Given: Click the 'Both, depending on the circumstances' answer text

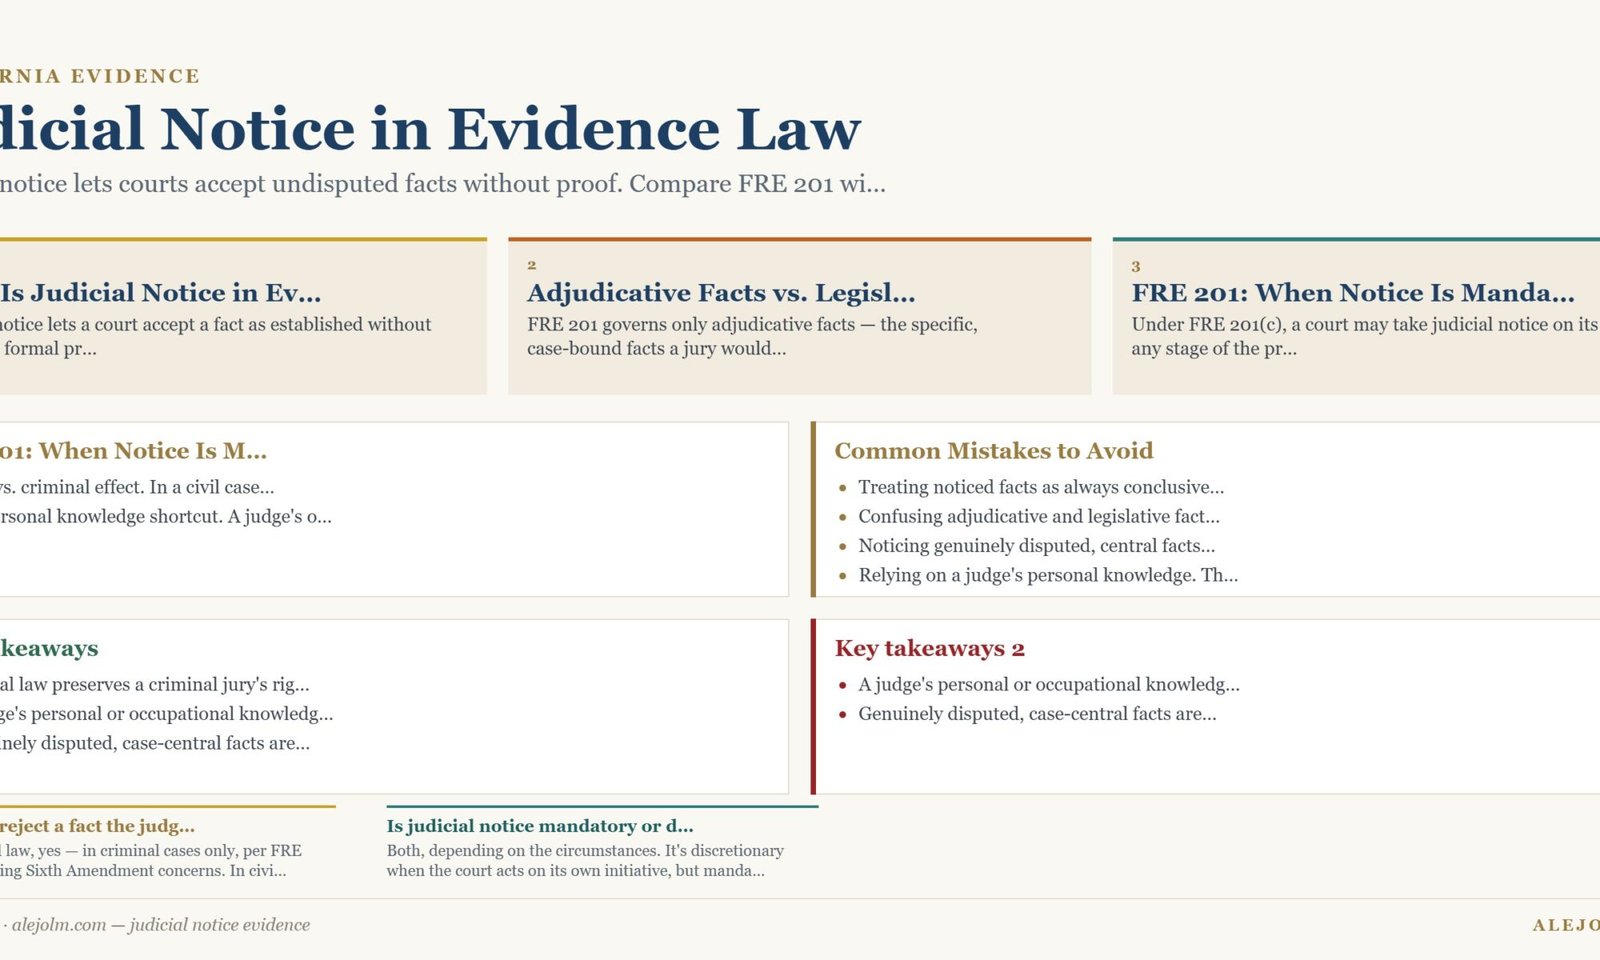Looking at the screenshot, I should coord(585,861).
